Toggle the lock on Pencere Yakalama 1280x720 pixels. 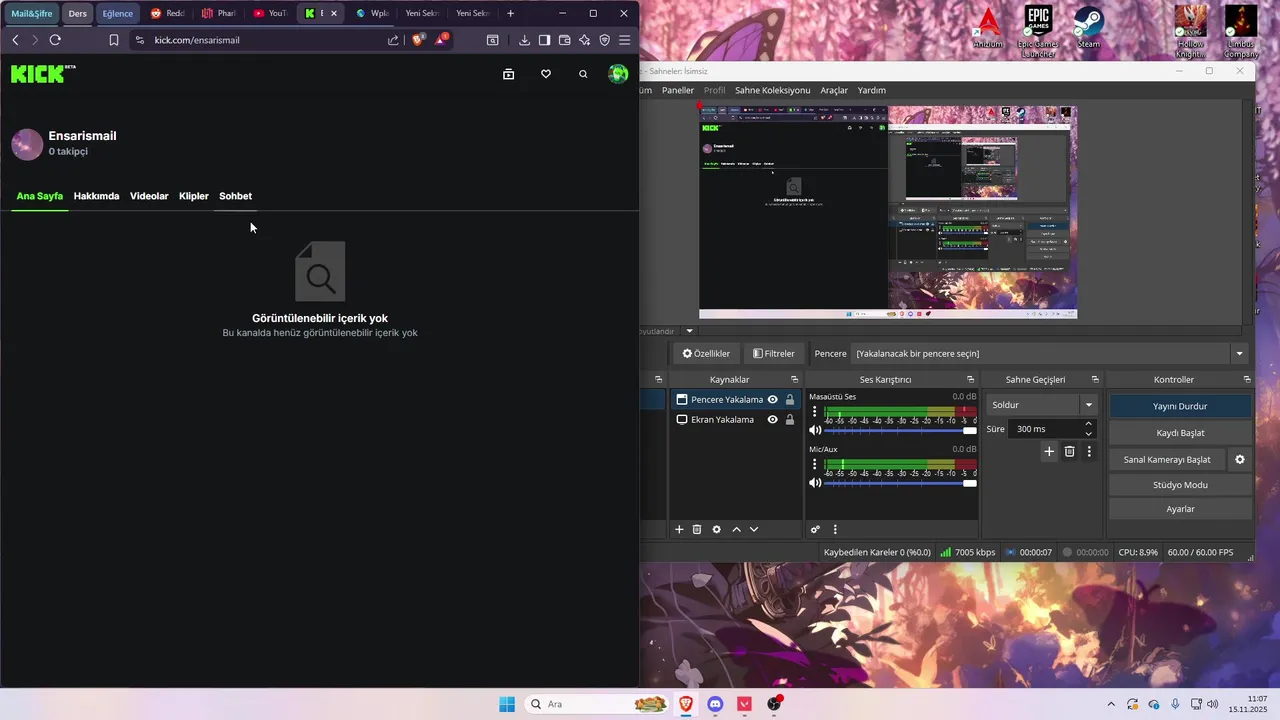coord(790,400)
